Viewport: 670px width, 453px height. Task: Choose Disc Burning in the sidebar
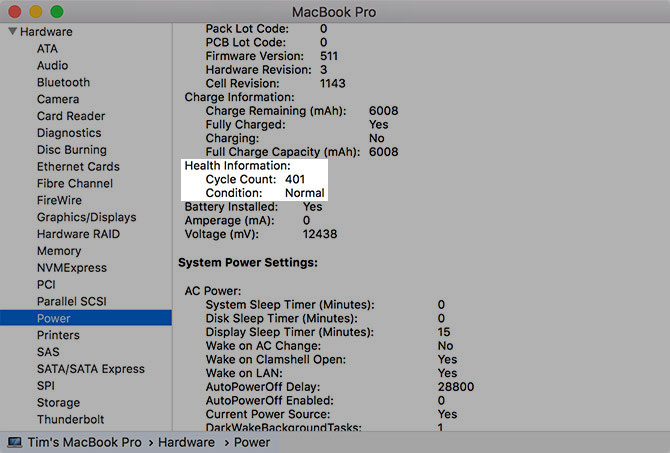(72, 150)
